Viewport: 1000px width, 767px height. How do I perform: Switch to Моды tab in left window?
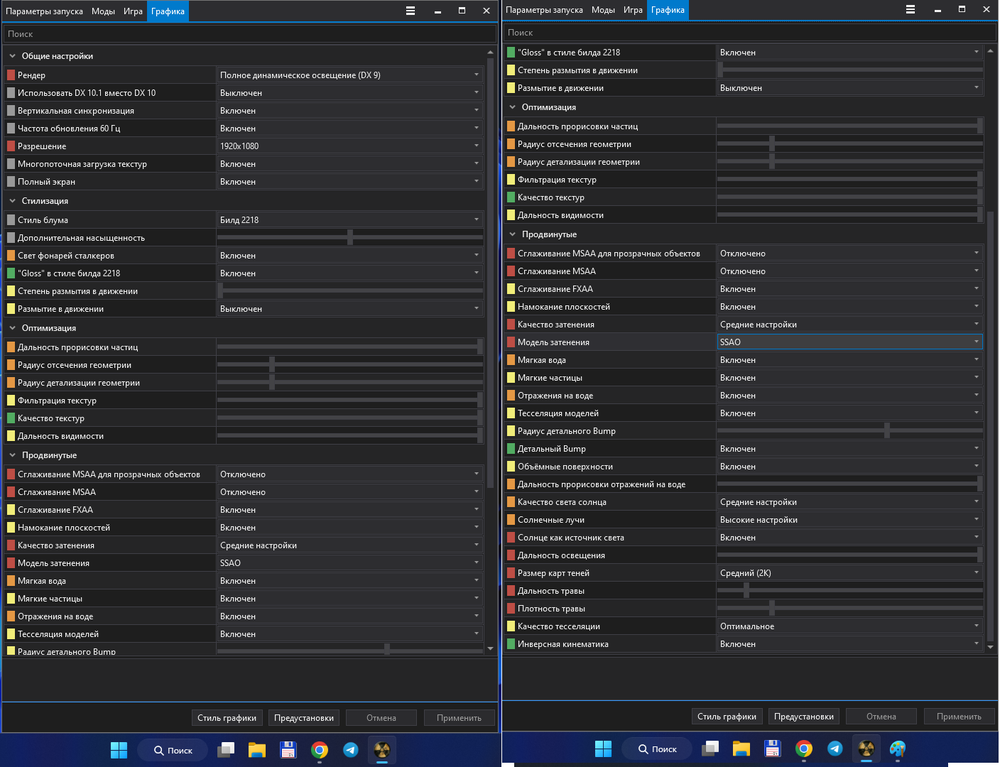pyautogui.click(x=103, y=10)
